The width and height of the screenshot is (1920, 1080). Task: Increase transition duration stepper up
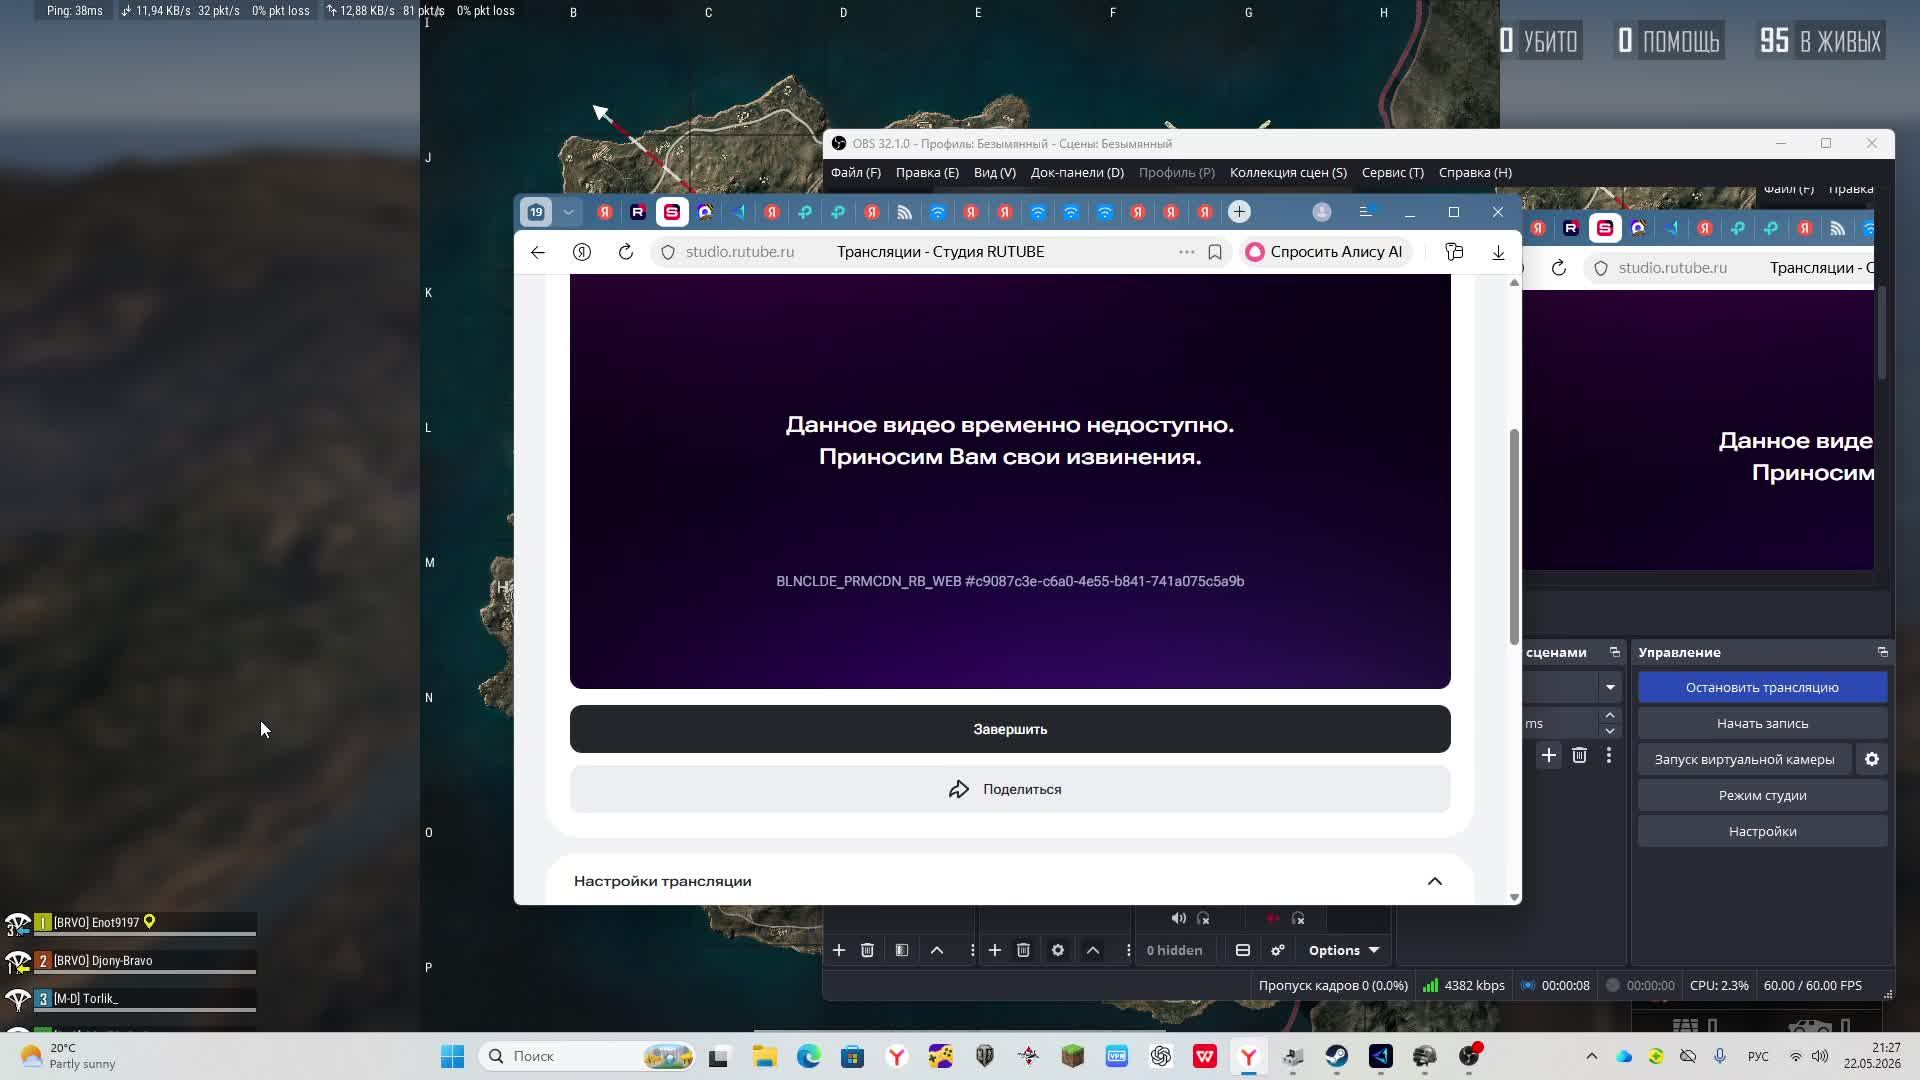(1610, 715)
